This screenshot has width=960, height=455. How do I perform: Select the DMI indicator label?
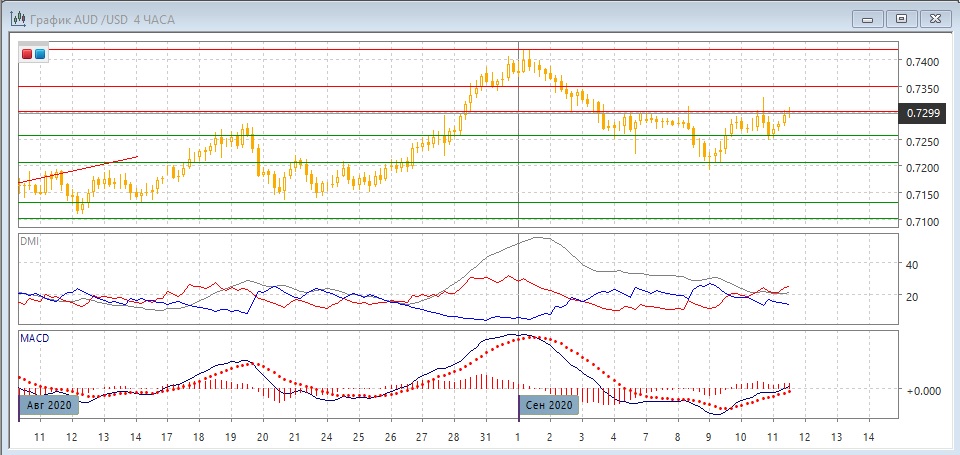coord(30,241)
